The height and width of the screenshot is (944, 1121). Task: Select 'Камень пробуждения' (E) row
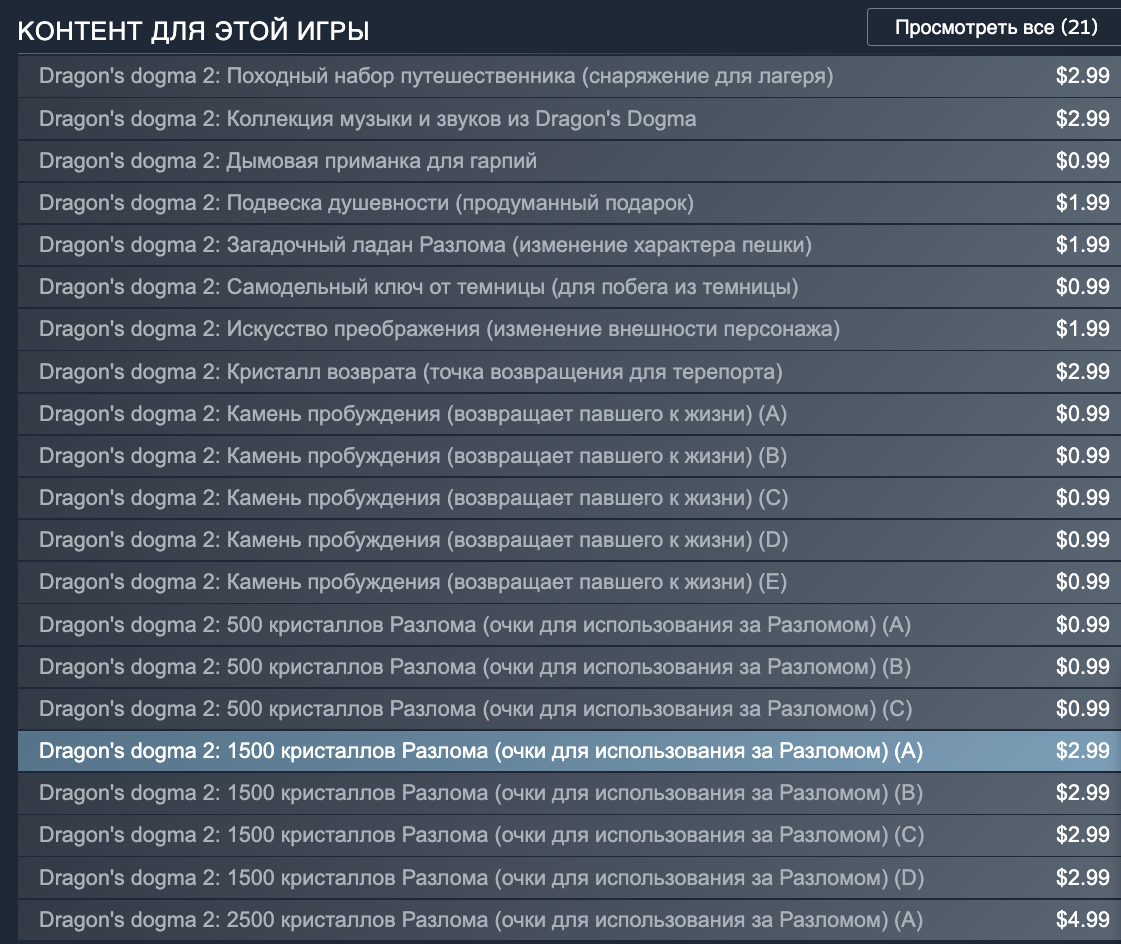coord(569,582)
